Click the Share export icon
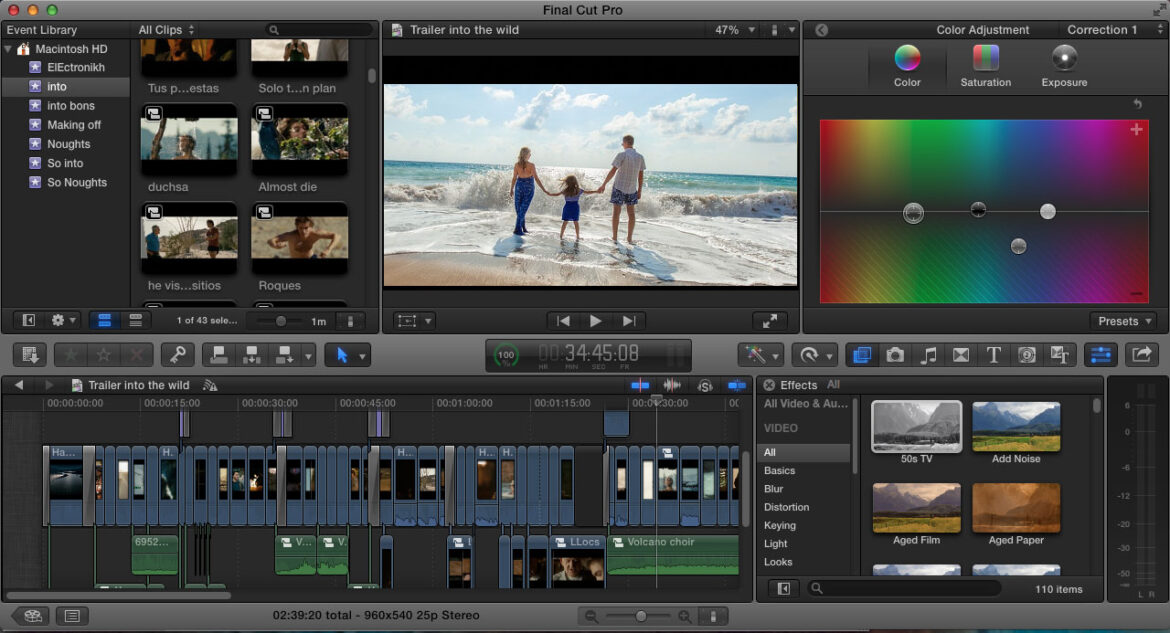The image size is (1170, 633). pos(1141,354)
